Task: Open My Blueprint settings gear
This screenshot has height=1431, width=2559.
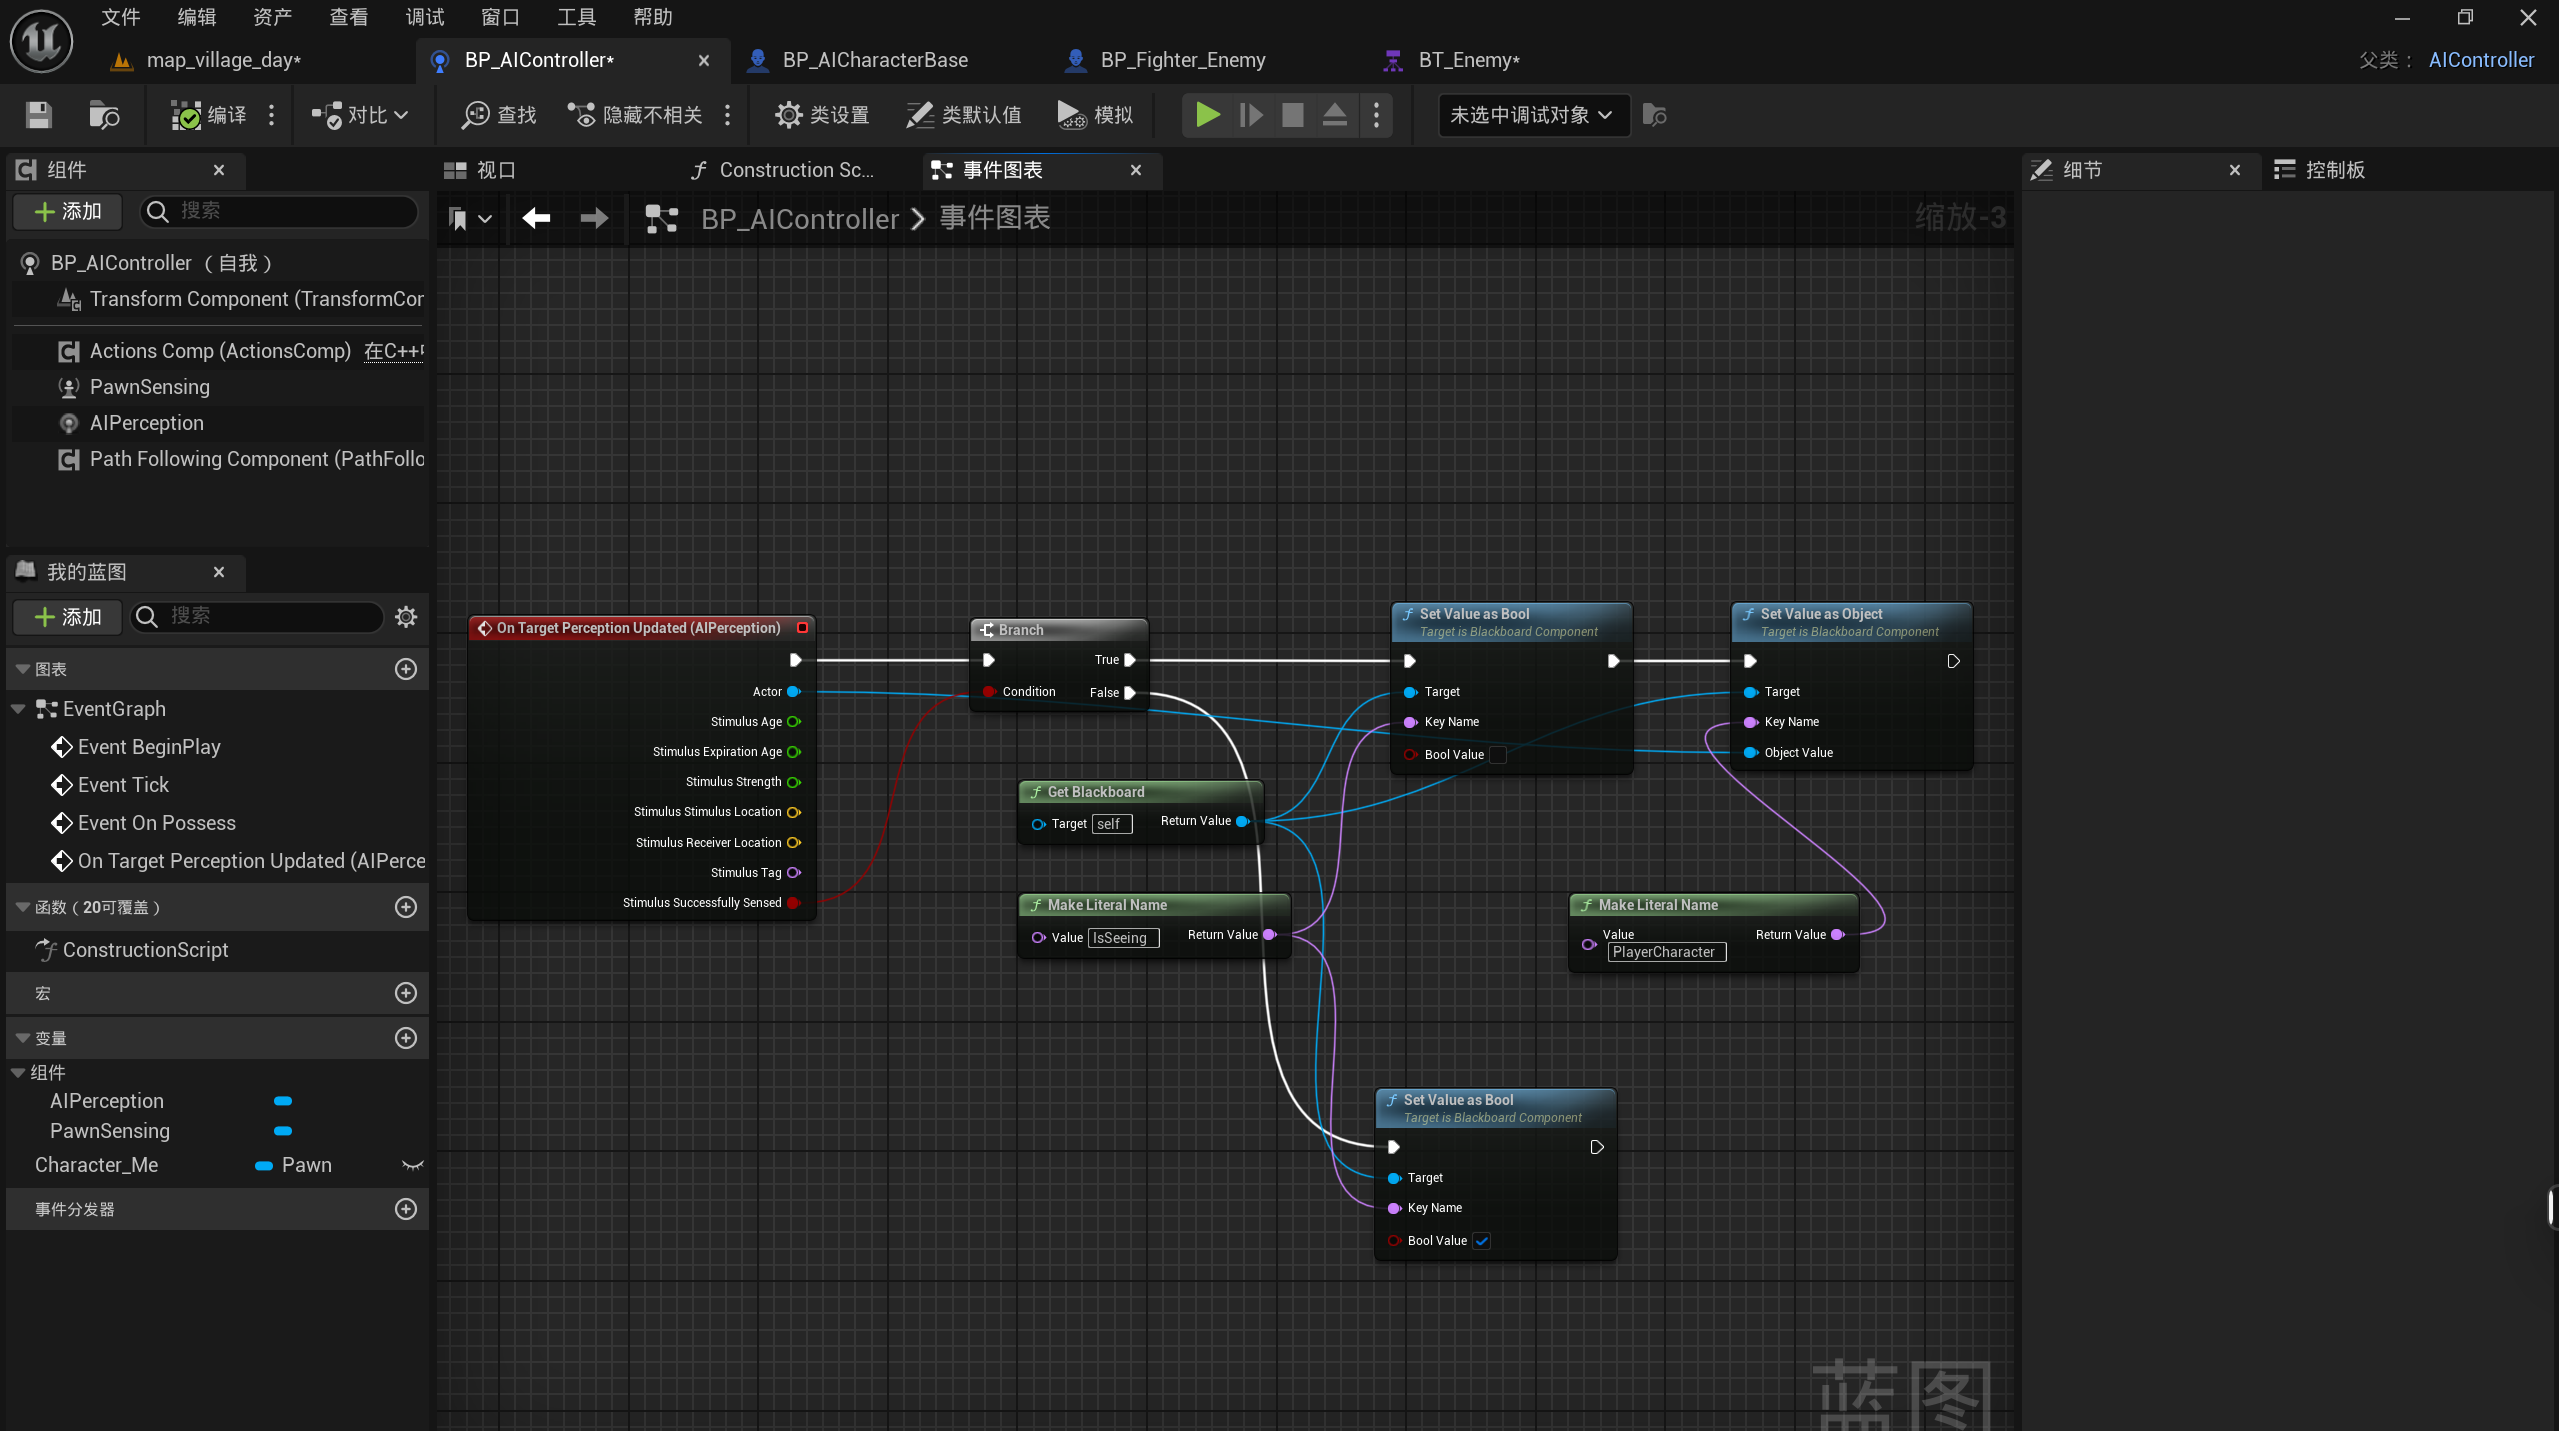Action: pyautogui.click(x=406, y=617)
